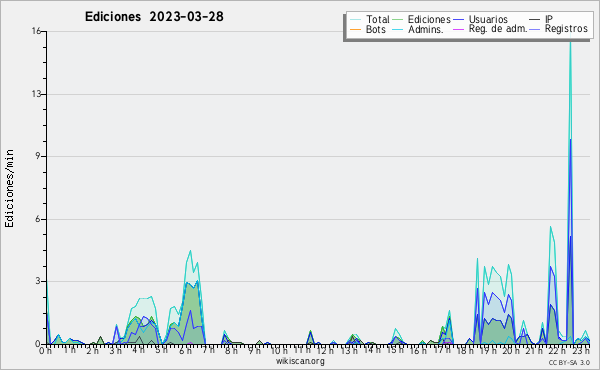600x370 pixels.
Task: Click the '20 h' x-axis label
Action: 510,351
